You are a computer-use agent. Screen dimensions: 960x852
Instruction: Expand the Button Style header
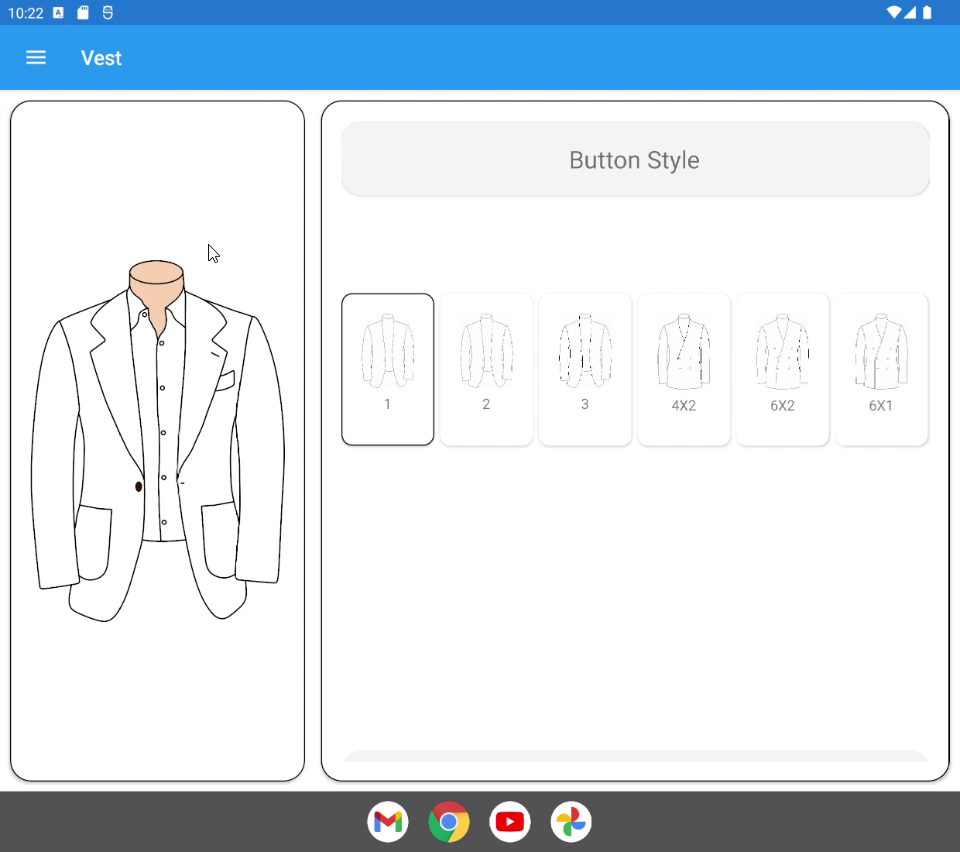pyautogui.click(x=634, y=159)
